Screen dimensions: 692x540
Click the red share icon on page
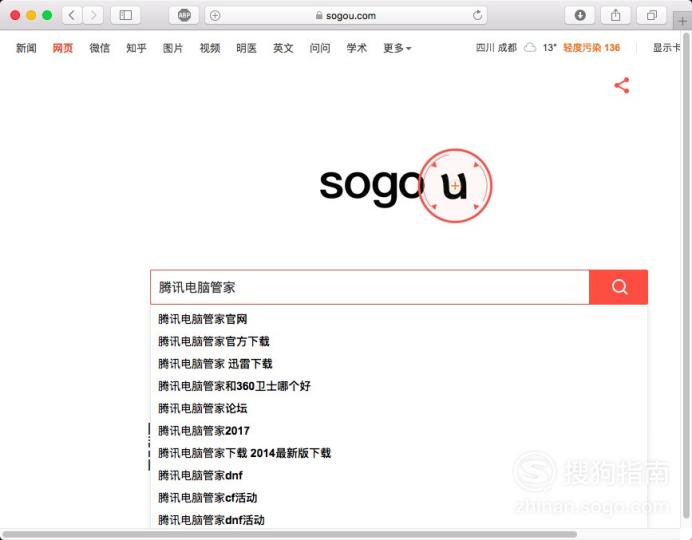click(x=622, y=86)
